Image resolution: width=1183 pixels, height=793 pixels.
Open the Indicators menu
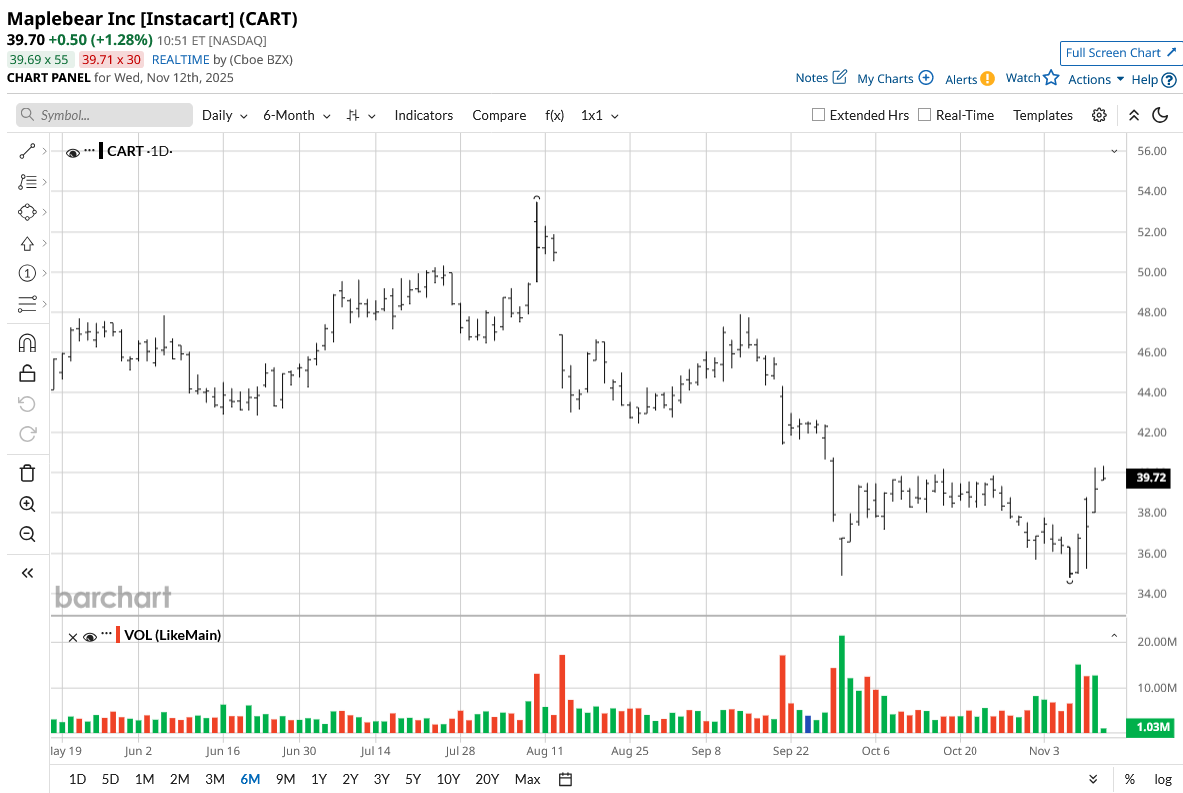423,115
